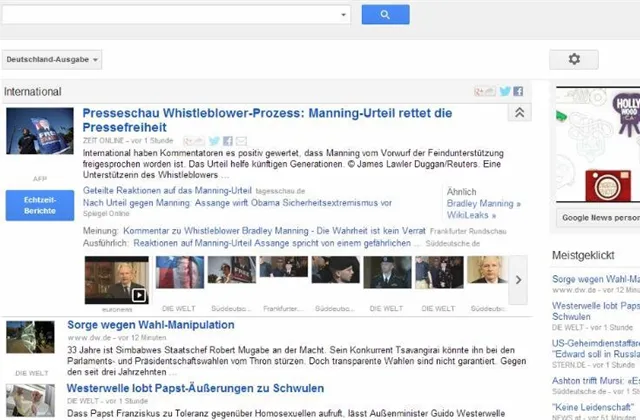This screenshot has height=420, width=640.
Task: Click inside the search input field
Action: click(x=171, y=15)
